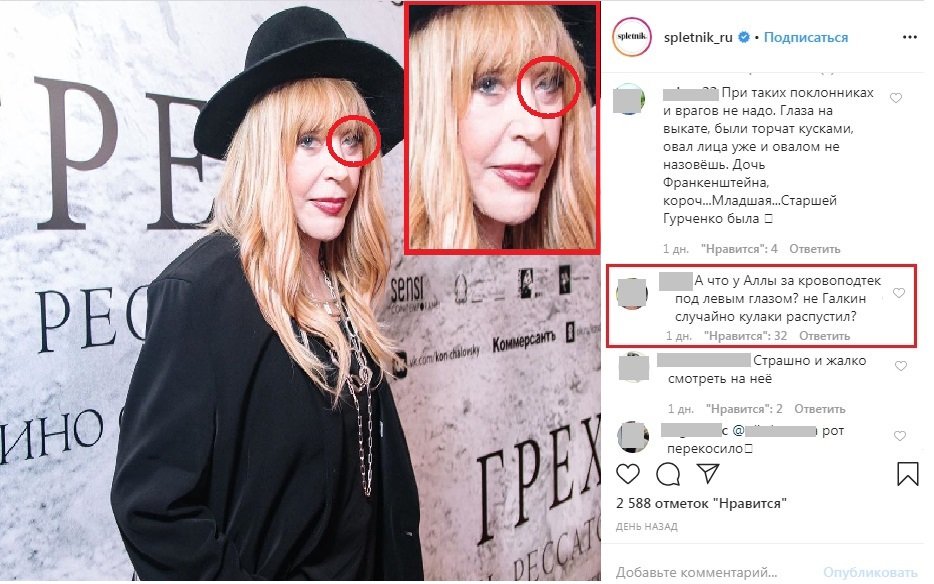This screenshot has height=584, width=934.
Task: Open the zoomed face inset thumbnail
Action: pyautogui.click(x=502, y=127)
